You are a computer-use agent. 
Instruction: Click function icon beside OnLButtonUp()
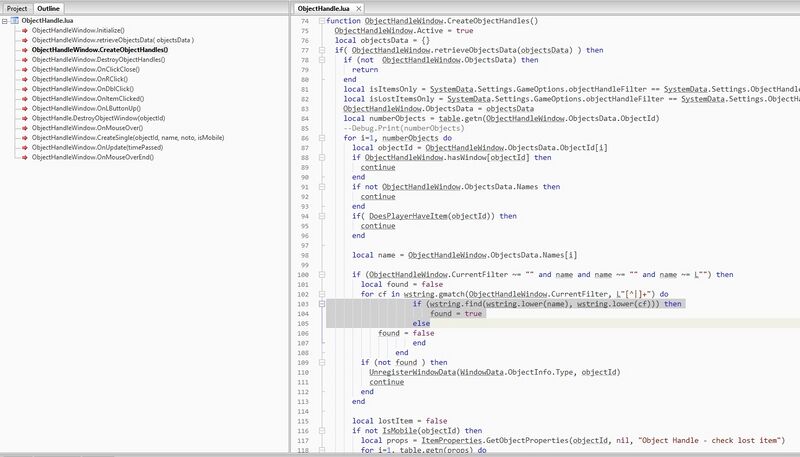pyautogui.click(x=24, y=108)
